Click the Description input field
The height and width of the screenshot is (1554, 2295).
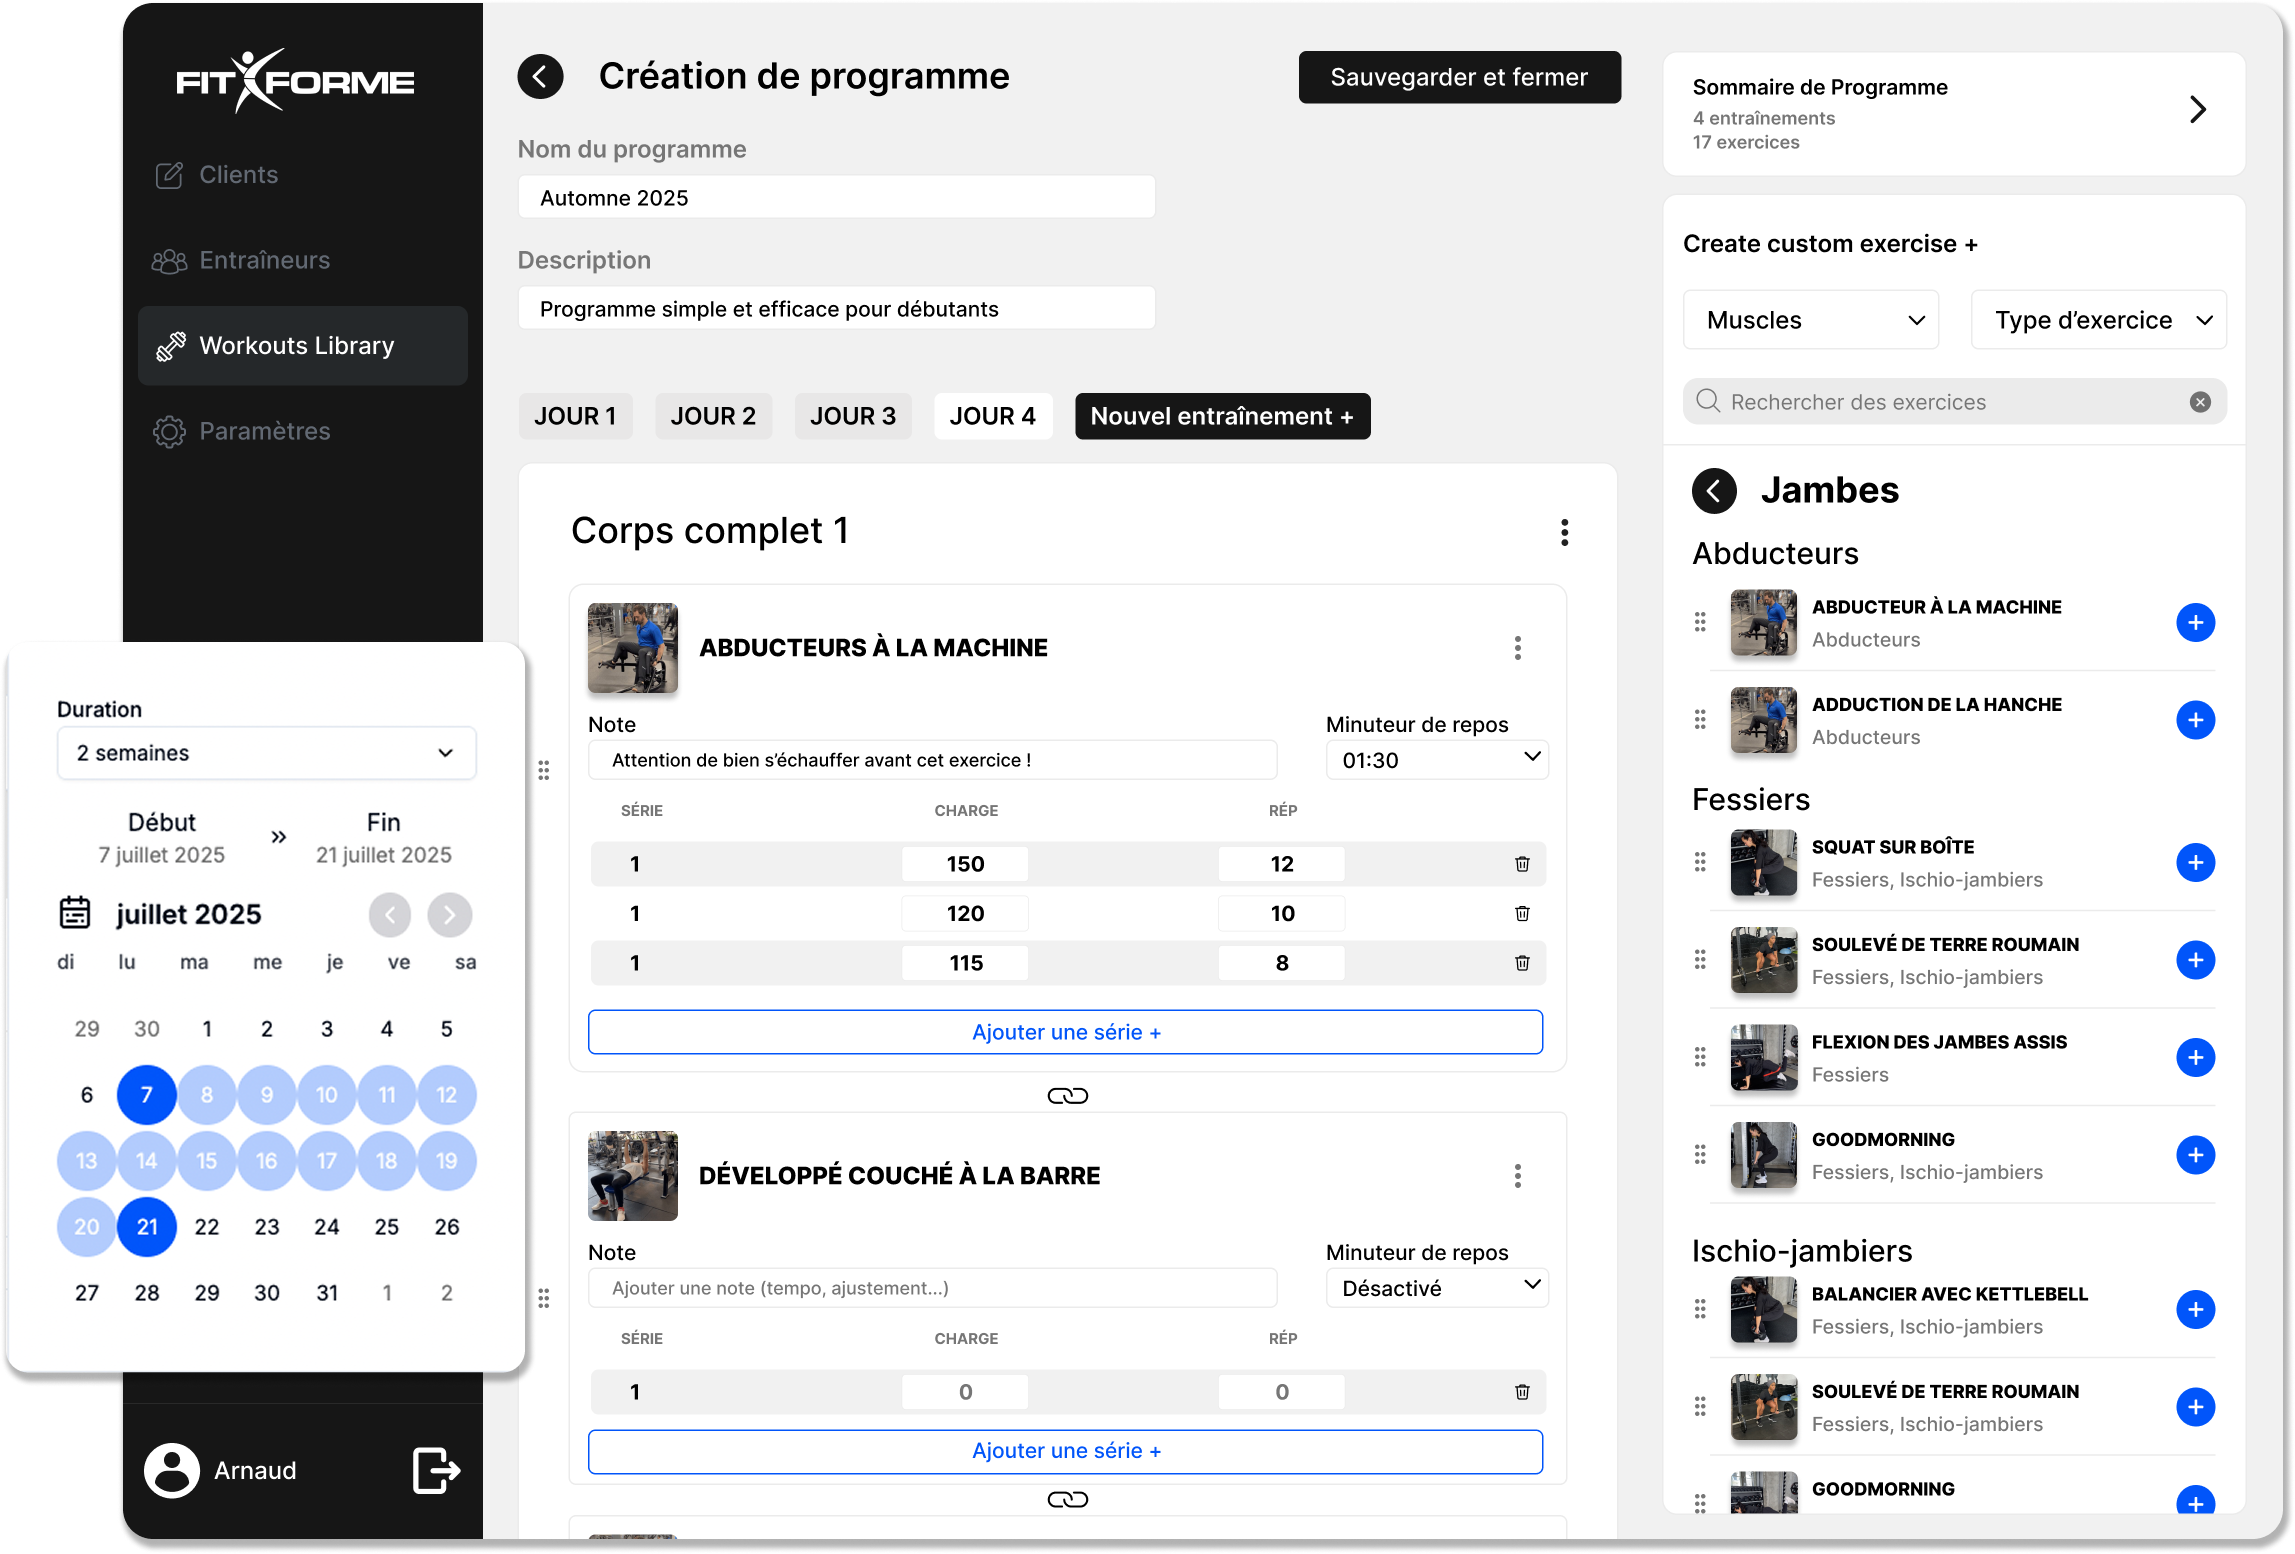pyautogui.click(x=836, y=309)
